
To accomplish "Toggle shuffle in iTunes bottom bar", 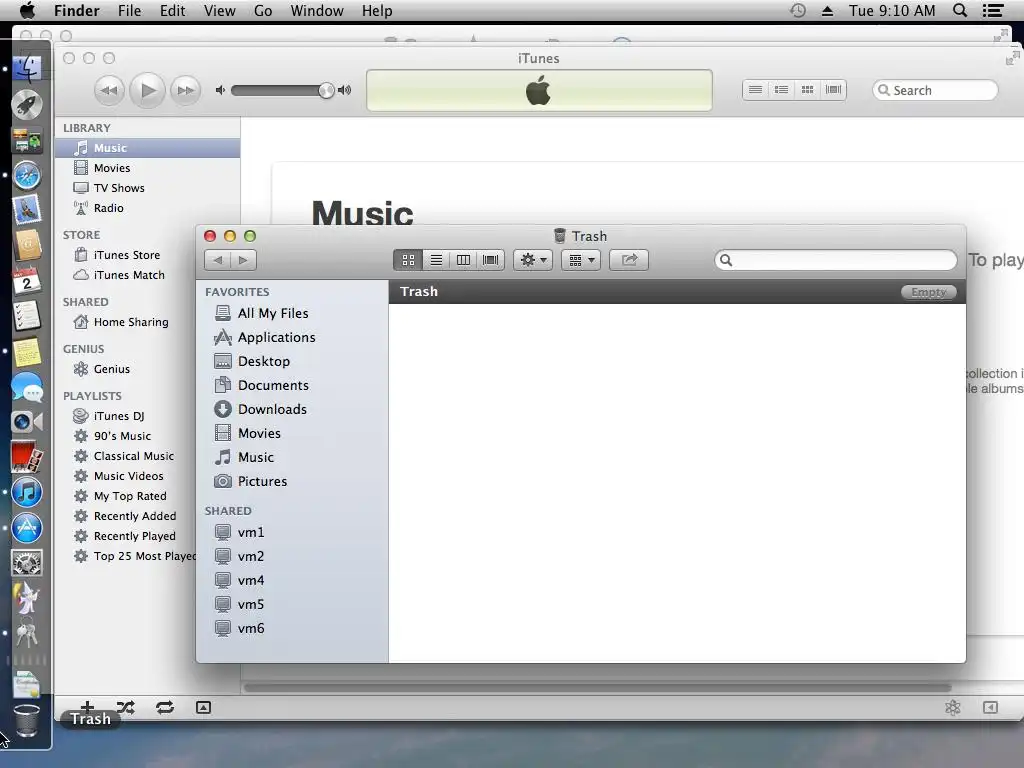I will pyautogui.click(x=125, y=707).
